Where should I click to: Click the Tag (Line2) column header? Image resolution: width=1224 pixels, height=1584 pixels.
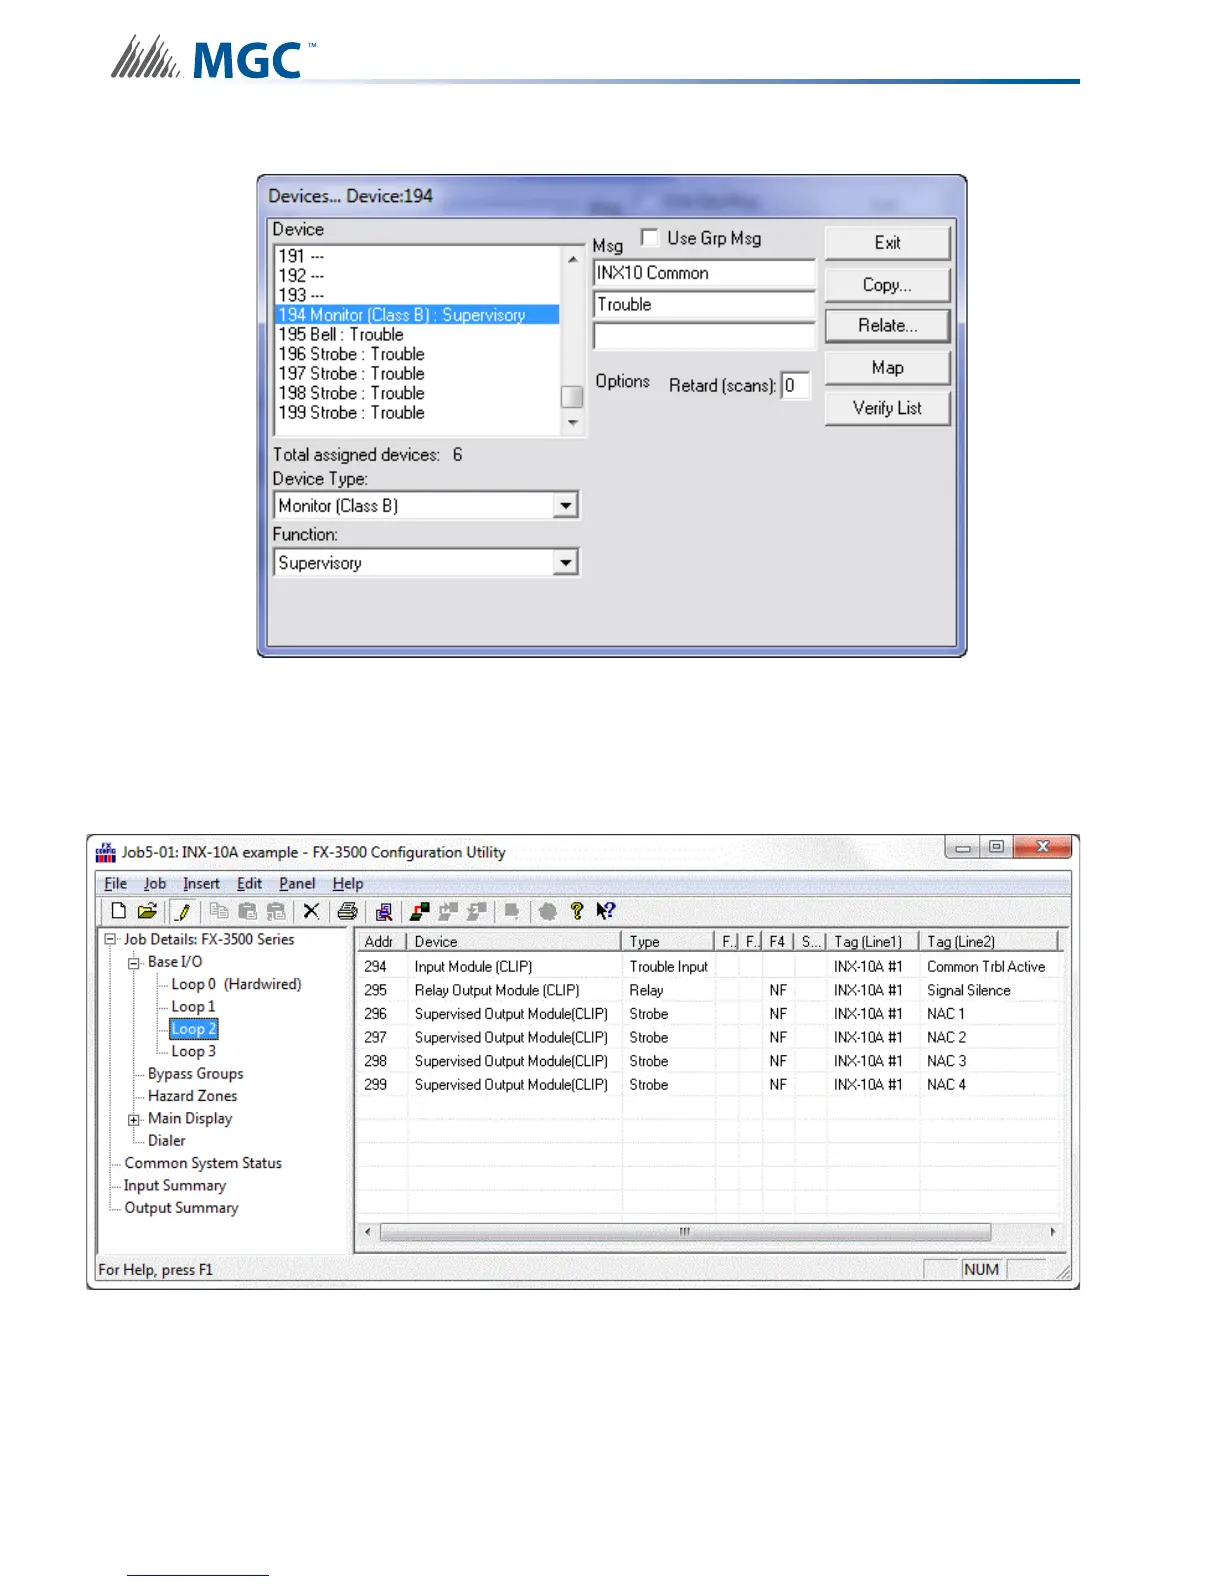tap(988, 941)
